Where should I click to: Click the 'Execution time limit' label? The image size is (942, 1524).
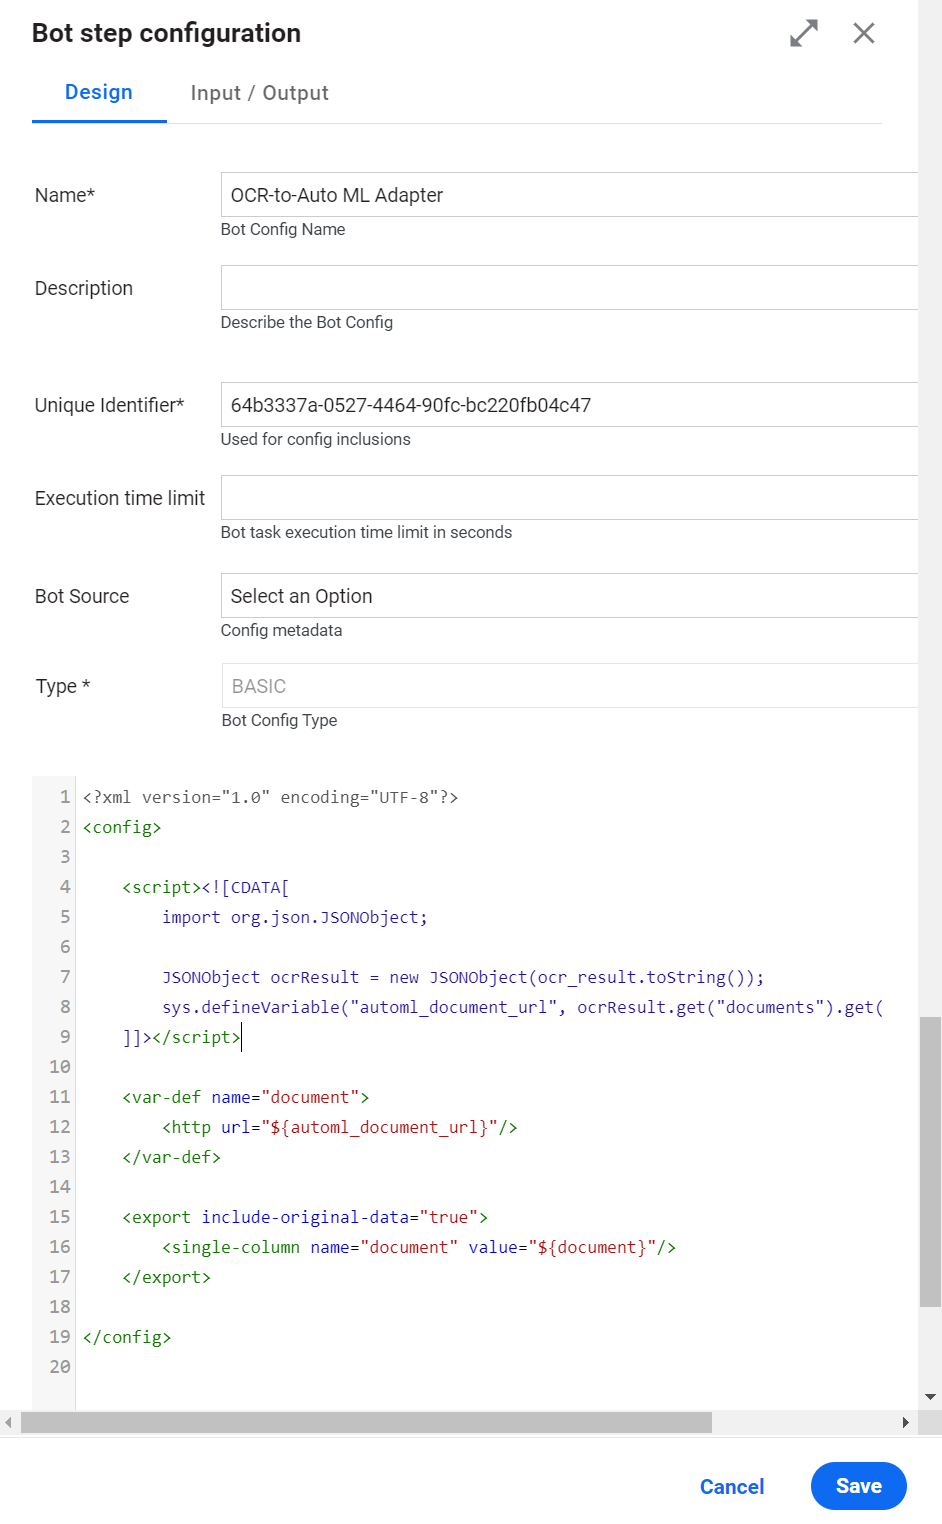120,498
